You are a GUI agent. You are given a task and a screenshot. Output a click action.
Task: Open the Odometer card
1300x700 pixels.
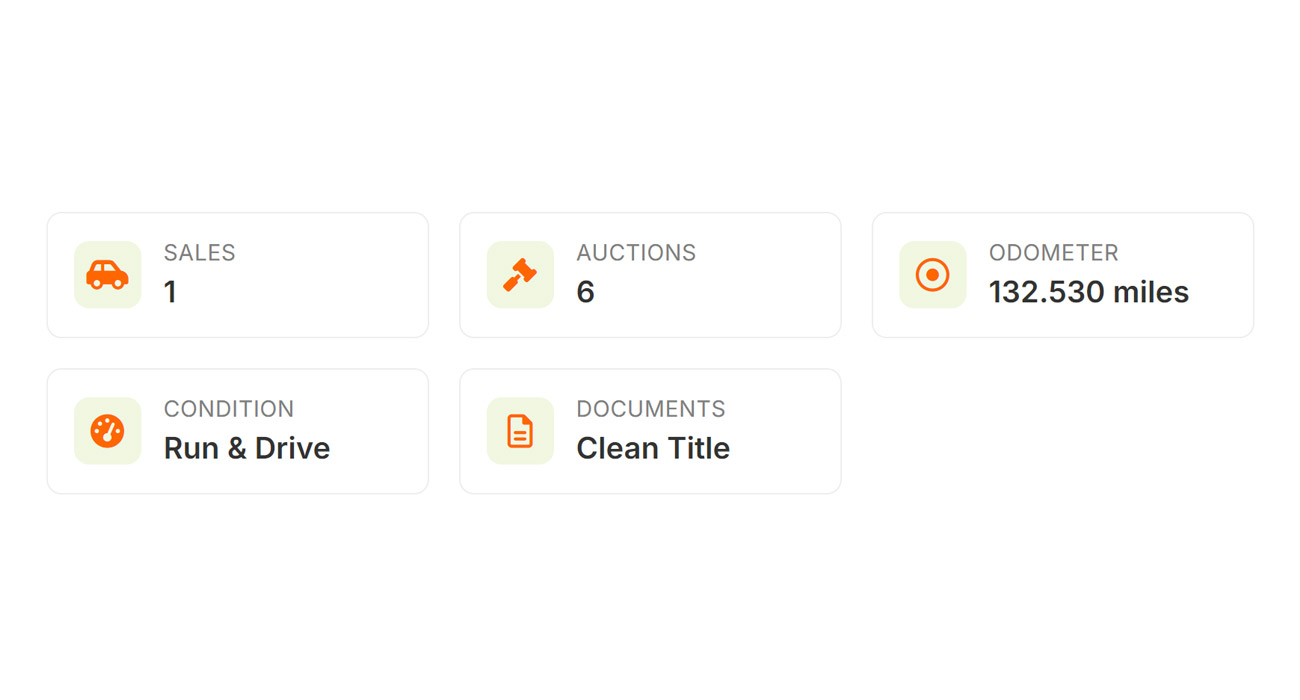pyautogui.click(x=1063, y=275)
